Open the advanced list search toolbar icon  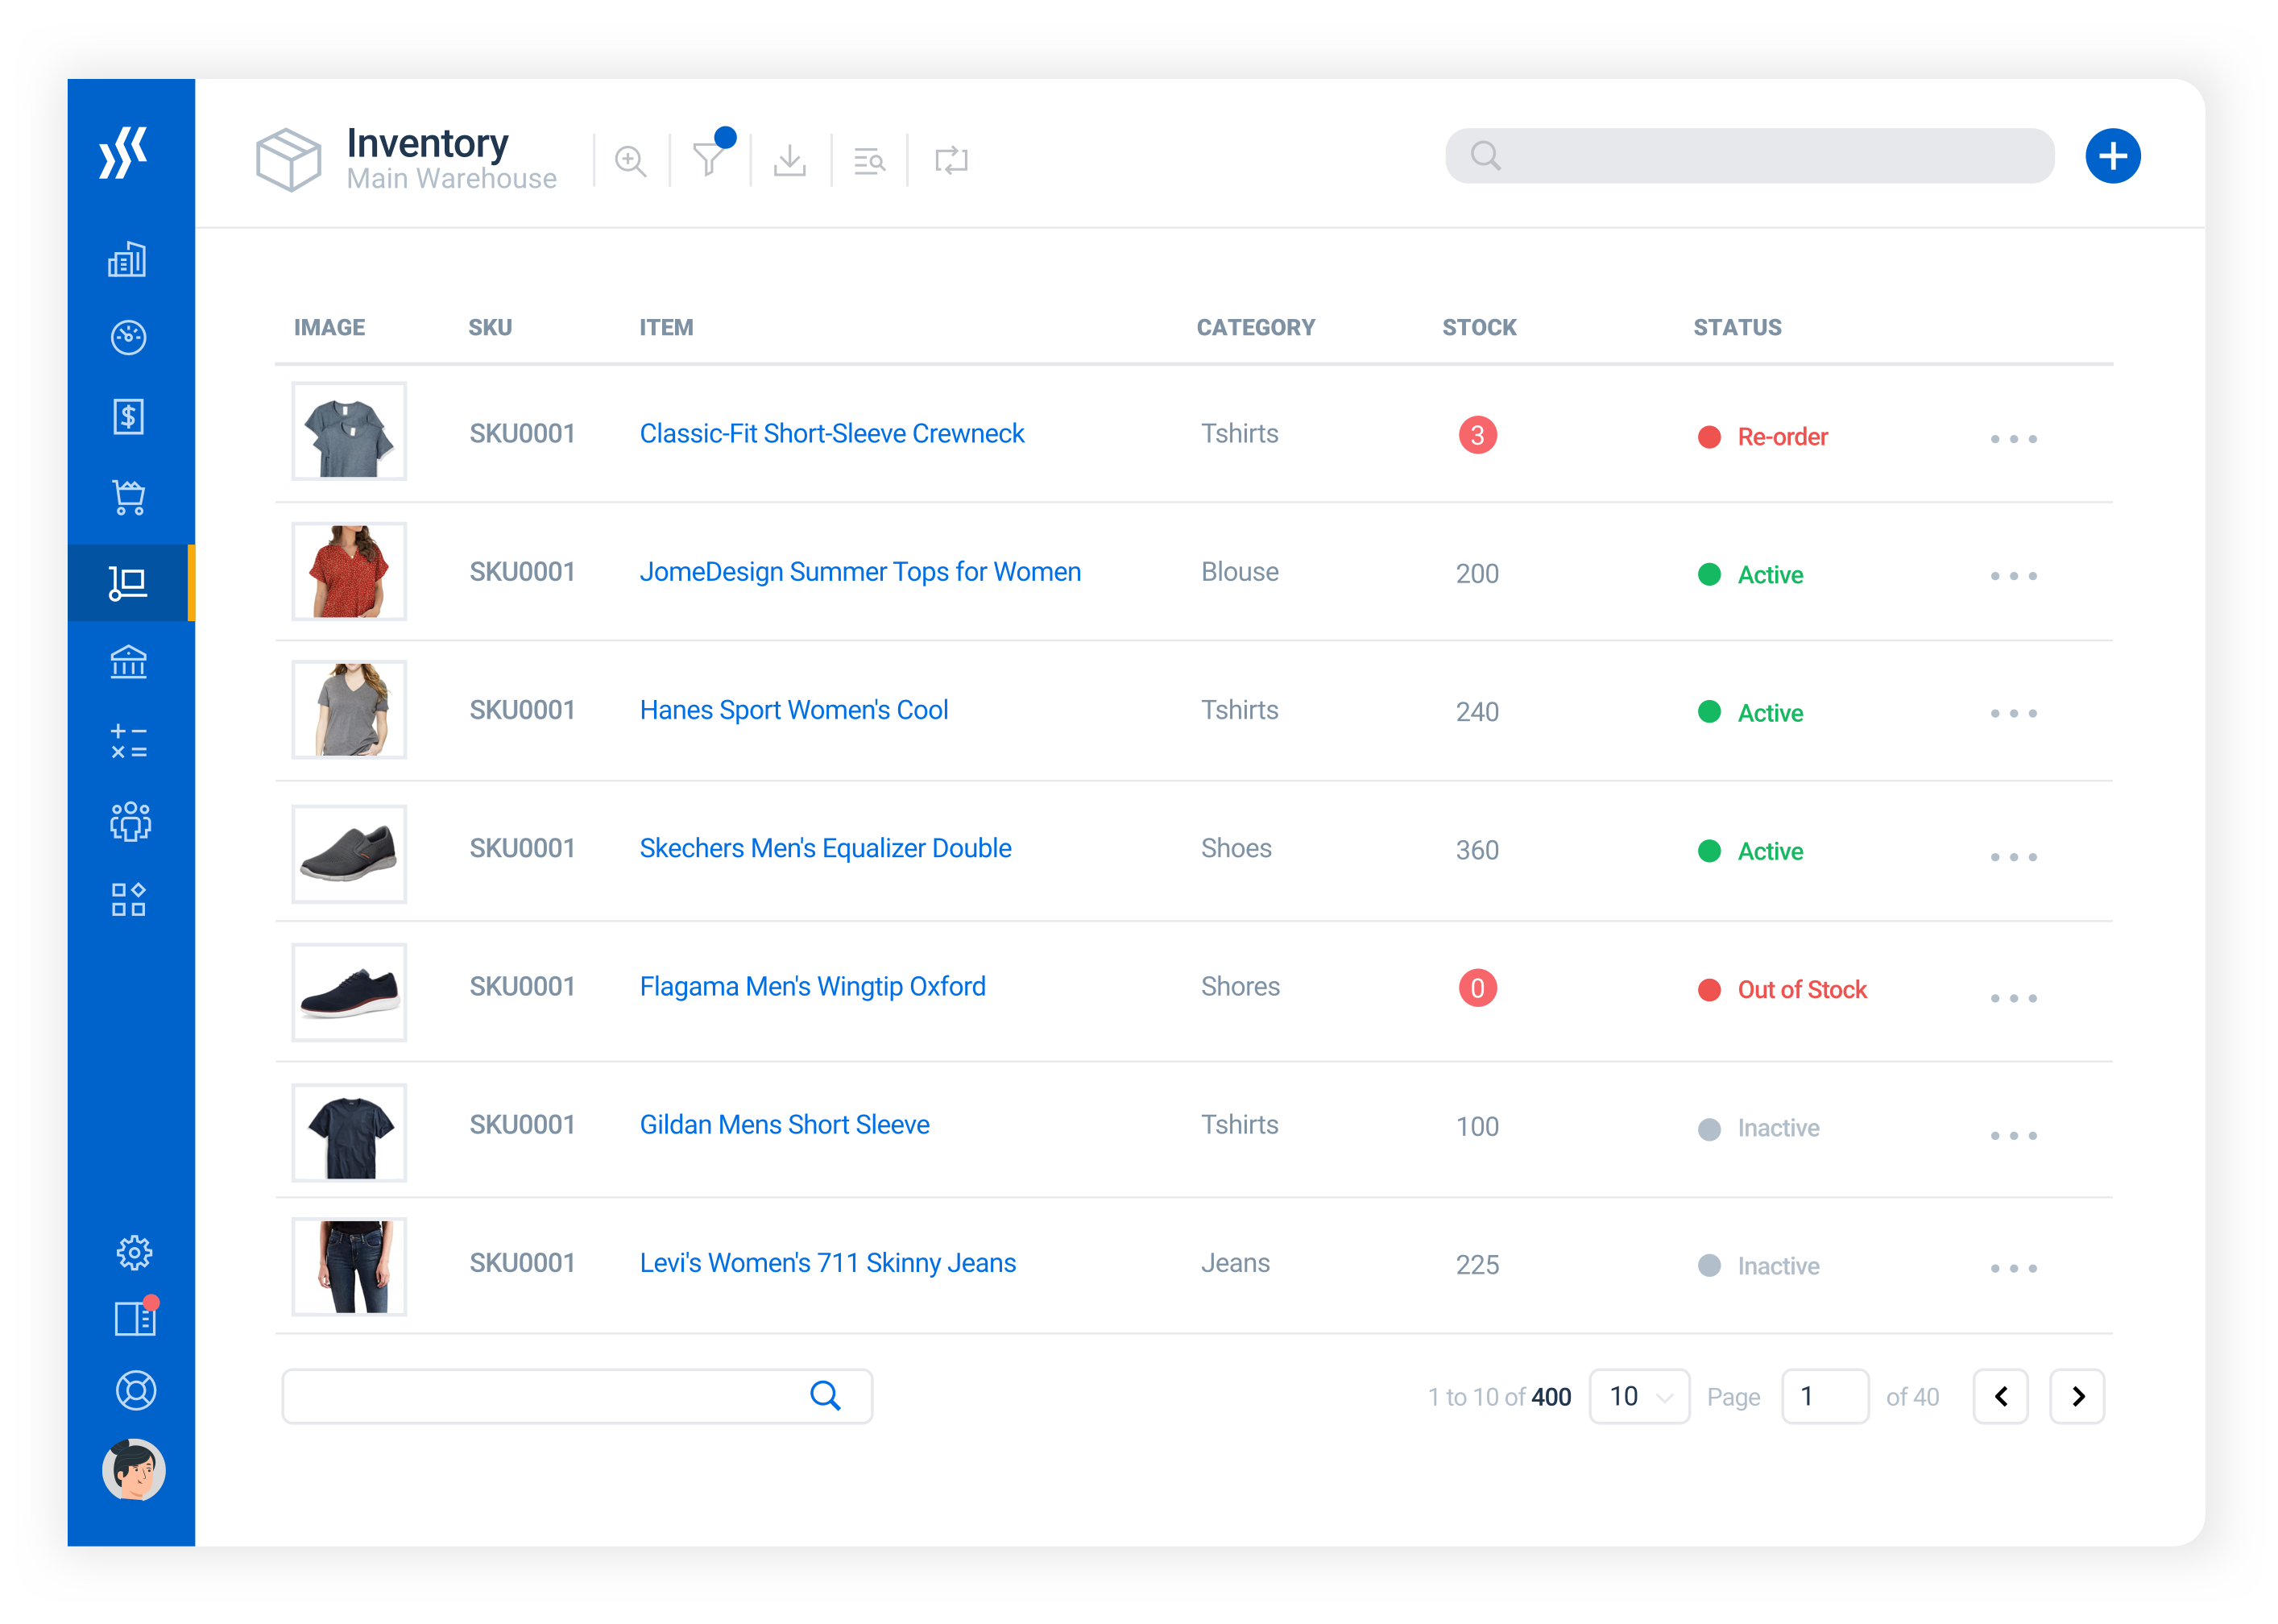869,159
